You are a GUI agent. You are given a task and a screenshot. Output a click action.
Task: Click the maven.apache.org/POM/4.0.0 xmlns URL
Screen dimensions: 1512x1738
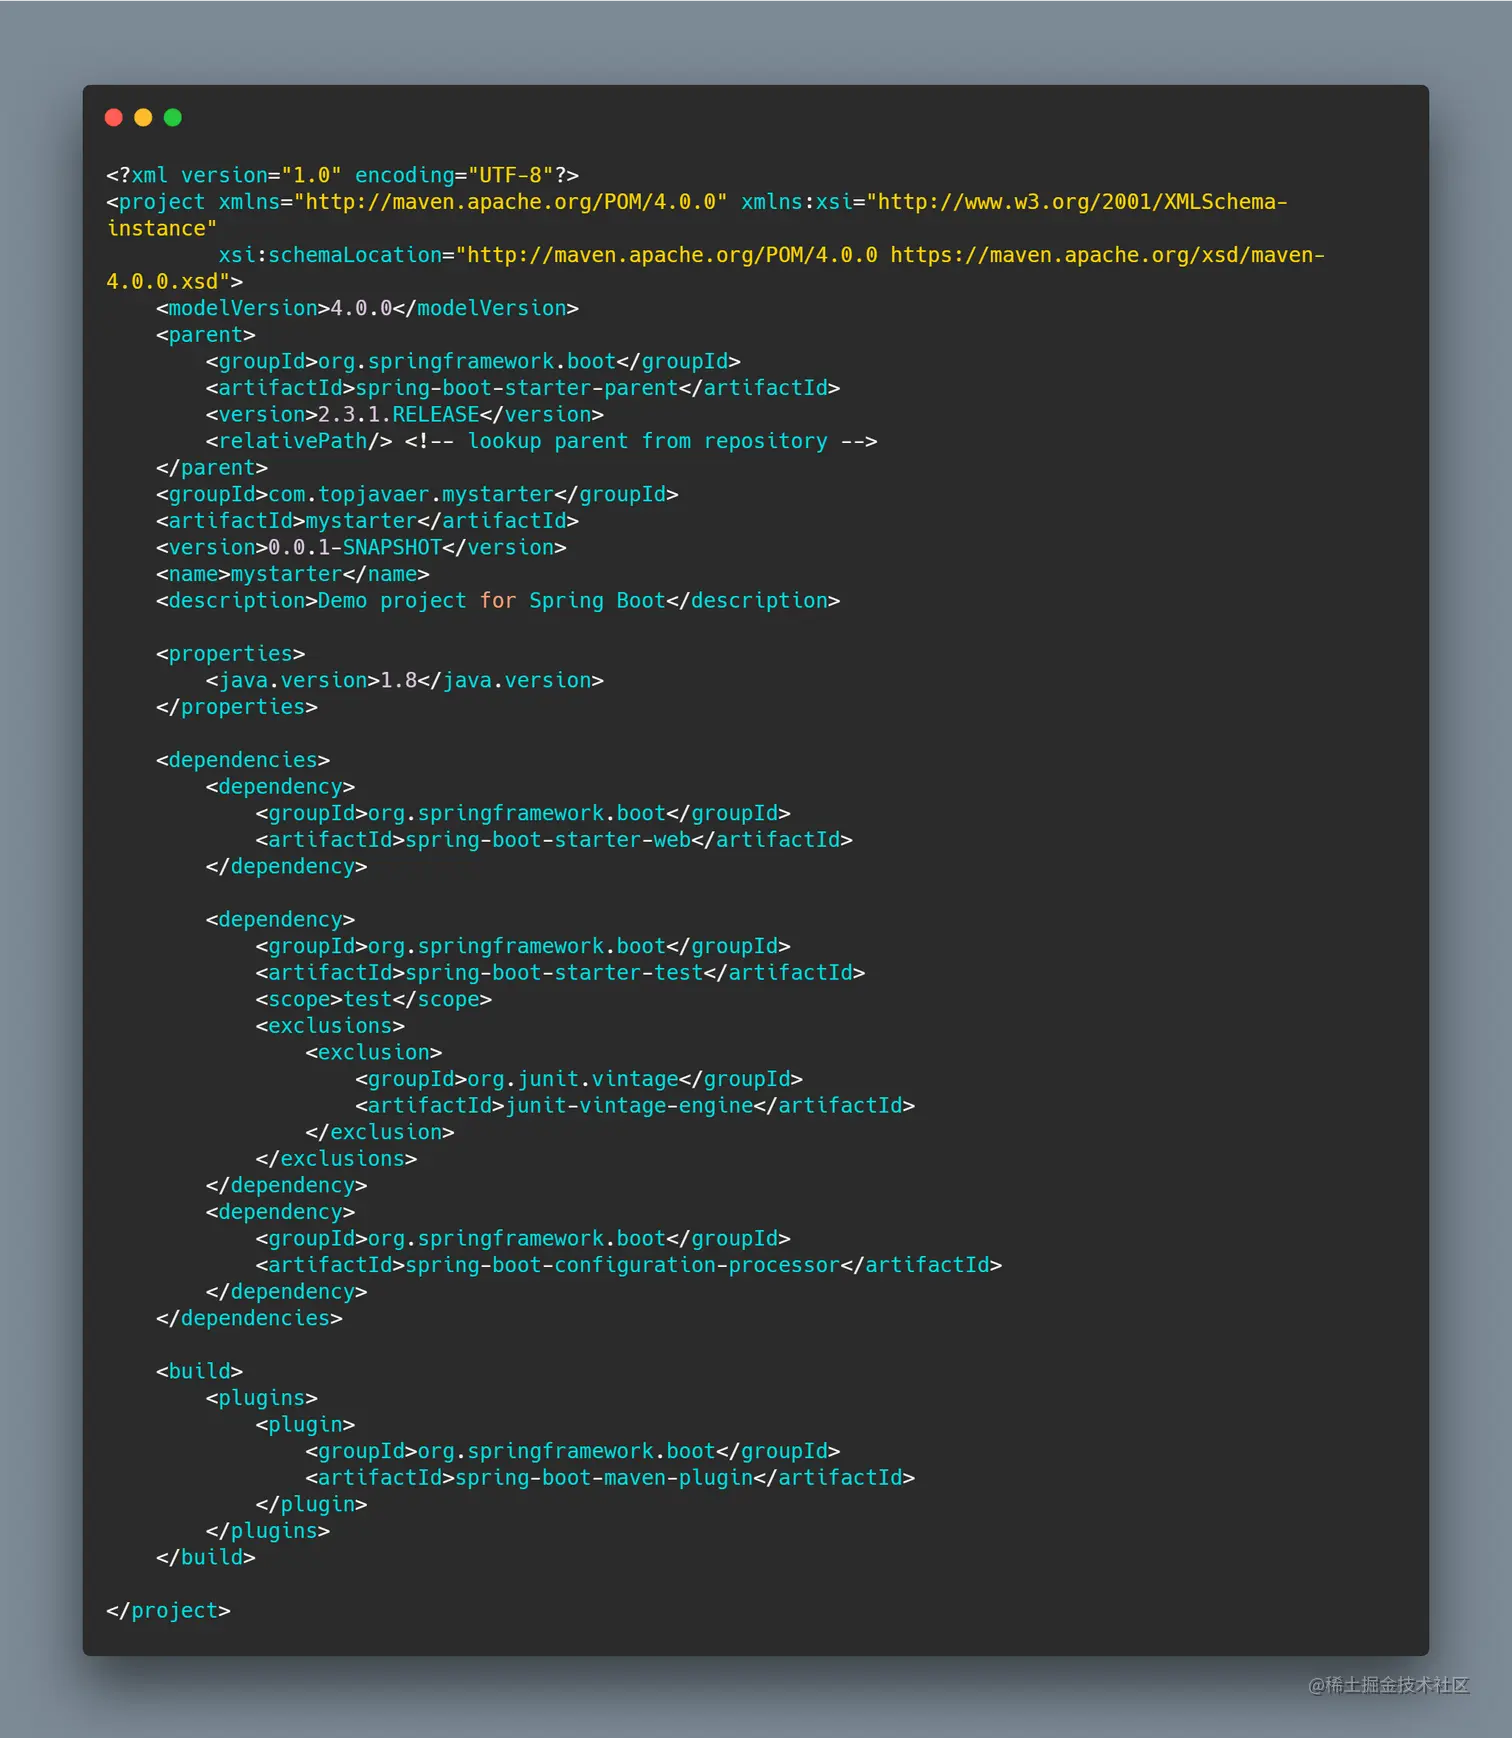tap(510, 202)
